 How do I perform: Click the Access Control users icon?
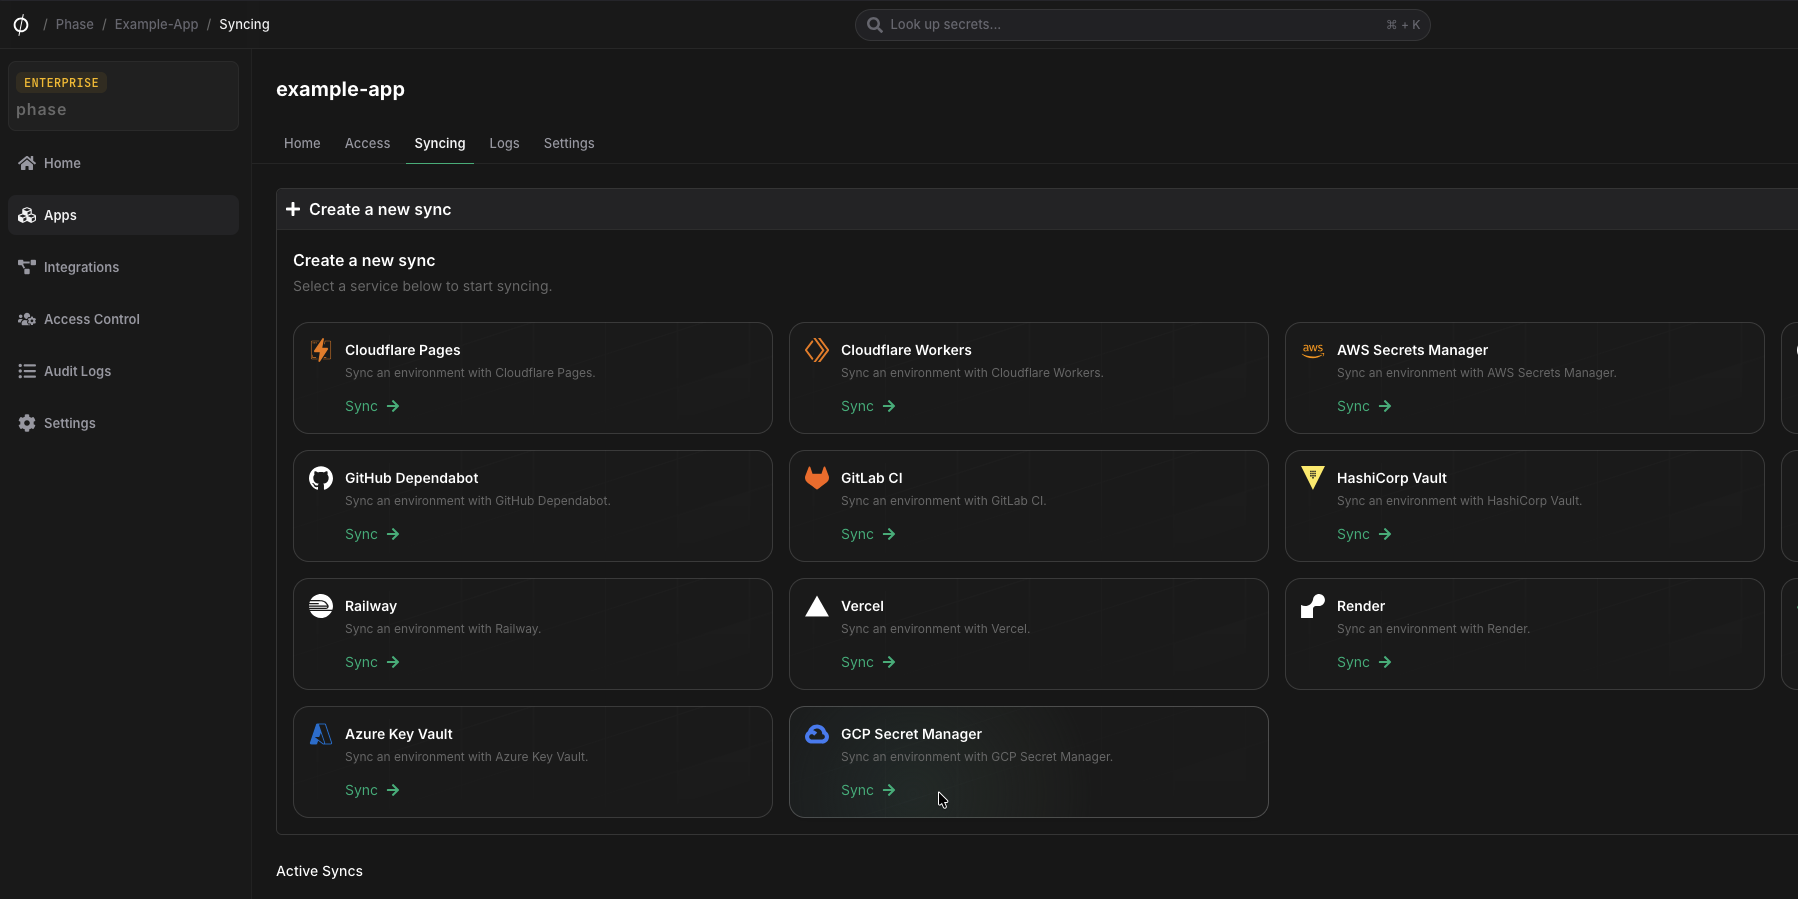click(x=27, y=319)
